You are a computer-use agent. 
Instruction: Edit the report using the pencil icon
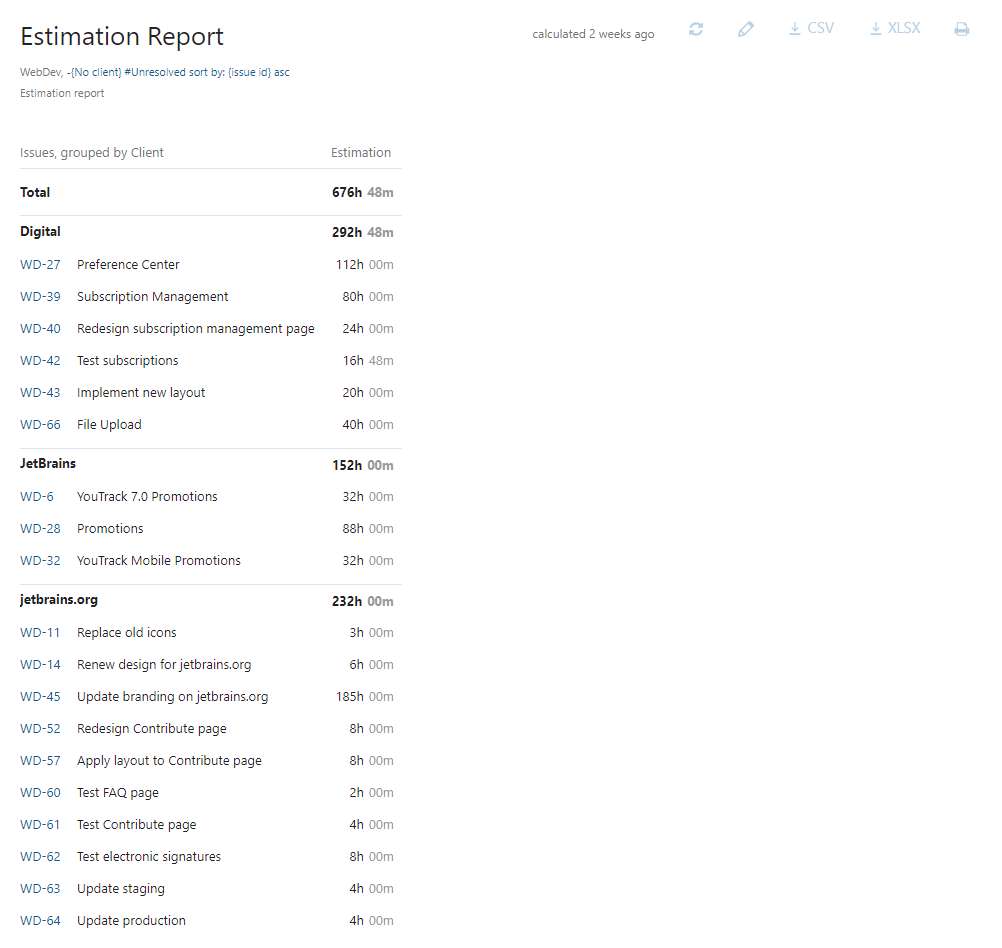click(745, 29)
